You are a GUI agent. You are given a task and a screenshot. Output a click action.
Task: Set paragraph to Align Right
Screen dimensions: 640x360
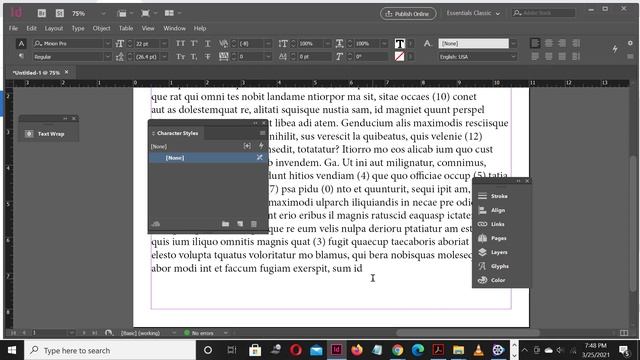pyautogui.click(x=562, y=43)
